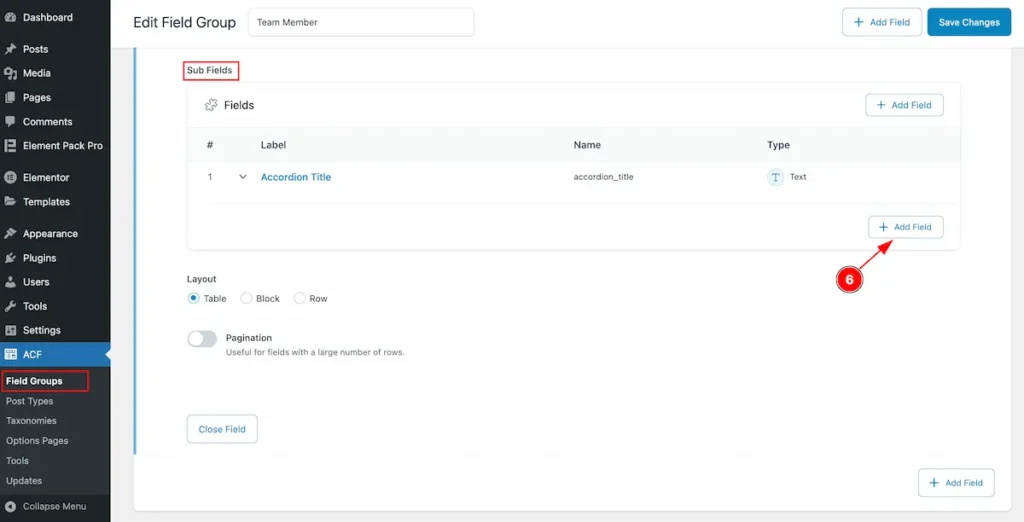Viewport: 1024px width, 522px height.
Task: Enable the Pagination toggle switch
Action: click(202, 339)
